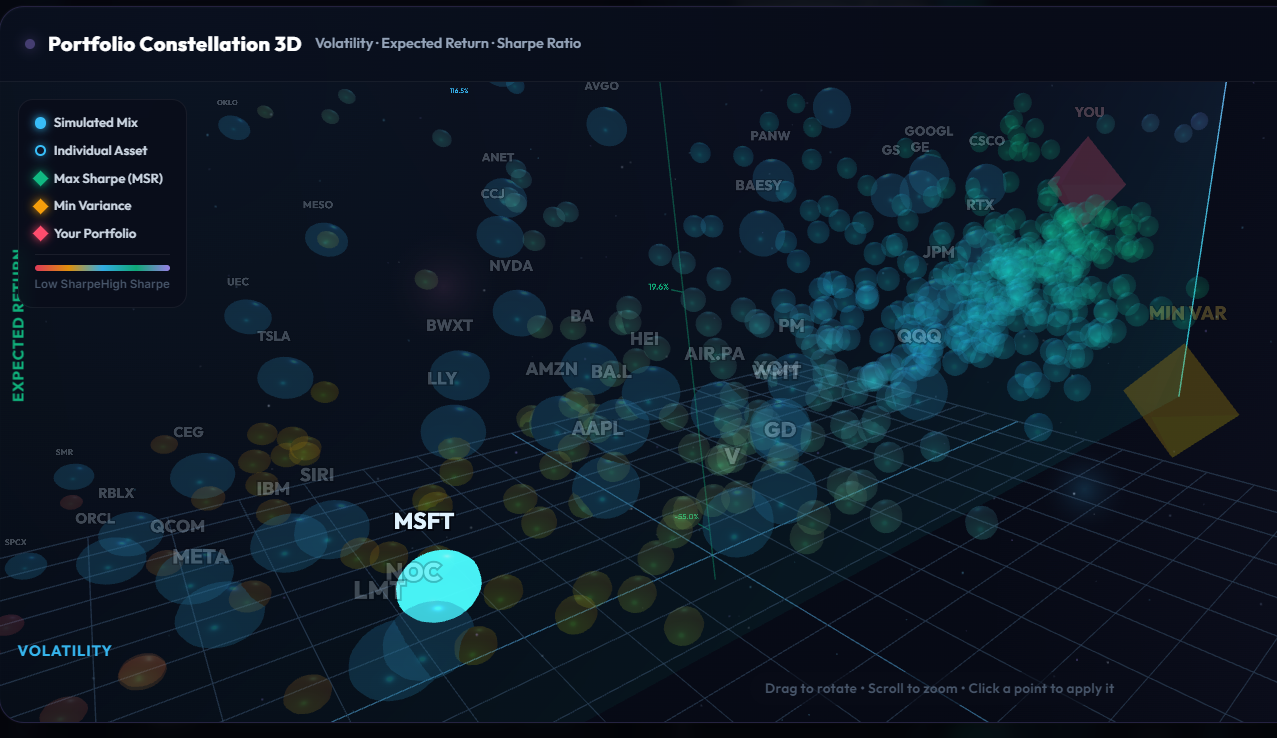Click the orange MIN VAR diamond marker
This screenshot has height=738, width=1277.
tap(1181, 400)
